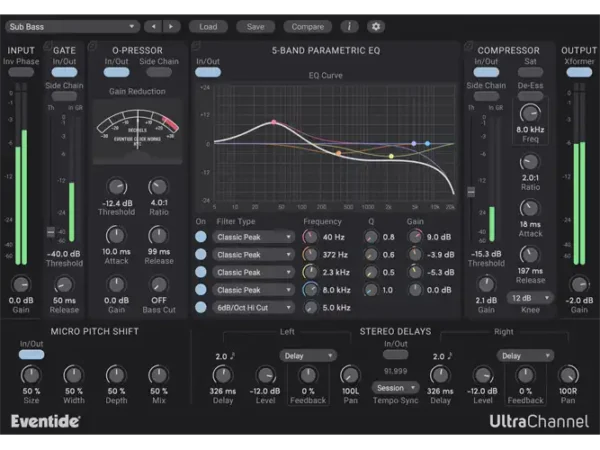Toggle the Gate In/Out switch
600x450 pixels.
pos(64,72)
